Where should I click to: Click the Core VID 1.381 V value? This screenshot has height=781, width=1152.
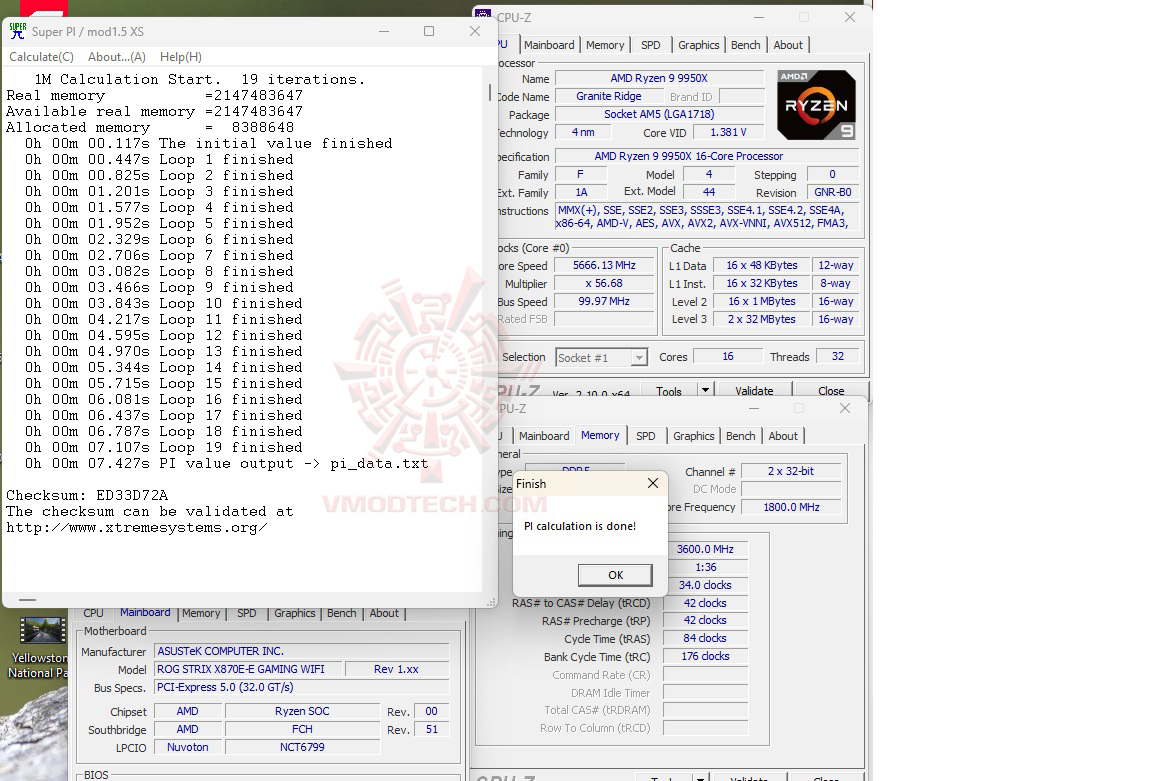pyautogui.click(x=728, y=132)
